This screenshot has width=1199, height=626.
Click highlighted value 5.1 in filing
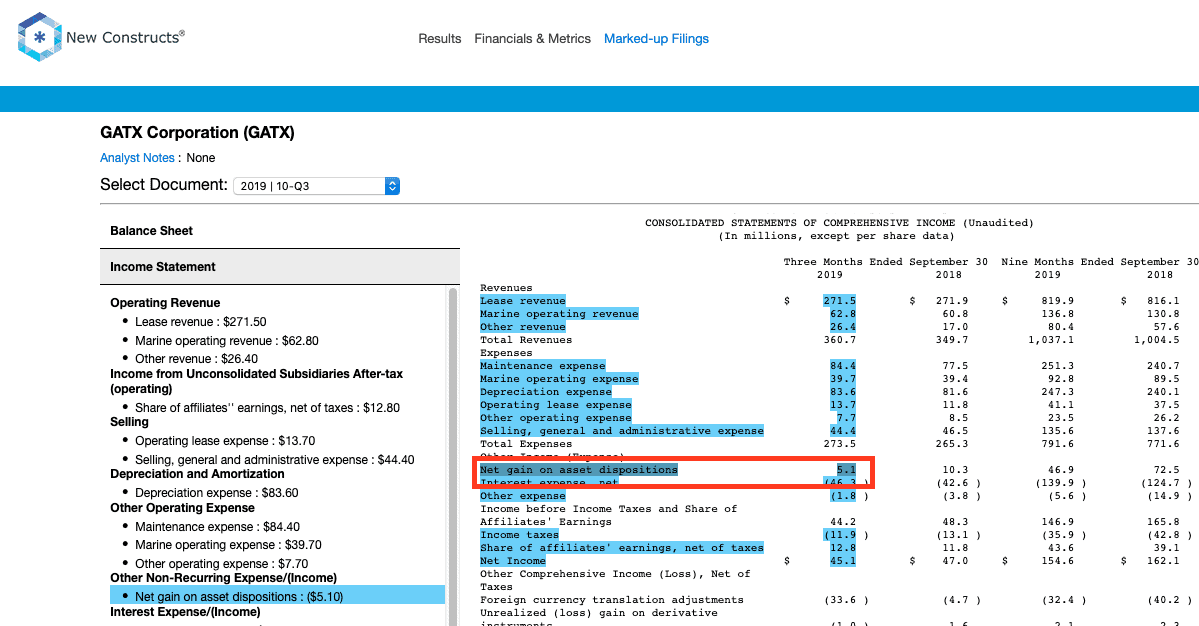pyautogui.click(x=846, y=470)
